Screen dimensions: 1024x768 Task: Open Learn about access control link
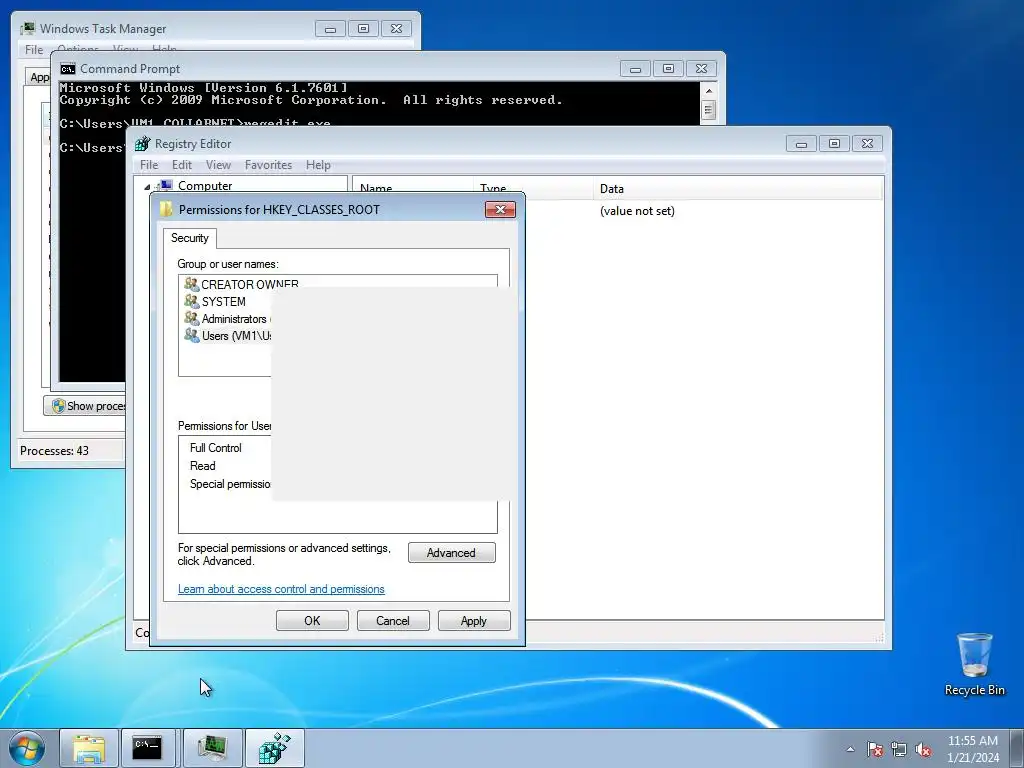click(x=281, y=589)
